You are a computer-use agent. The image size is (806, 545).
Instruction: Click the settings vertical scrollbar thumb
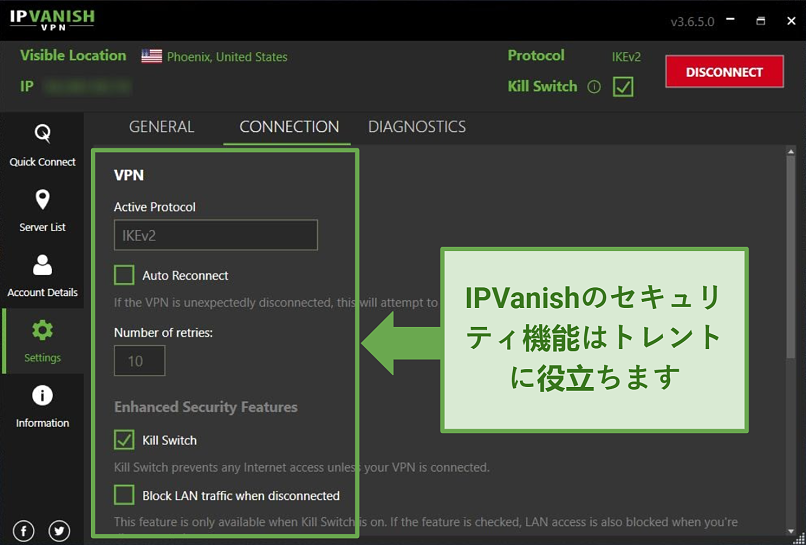[791, 257]
